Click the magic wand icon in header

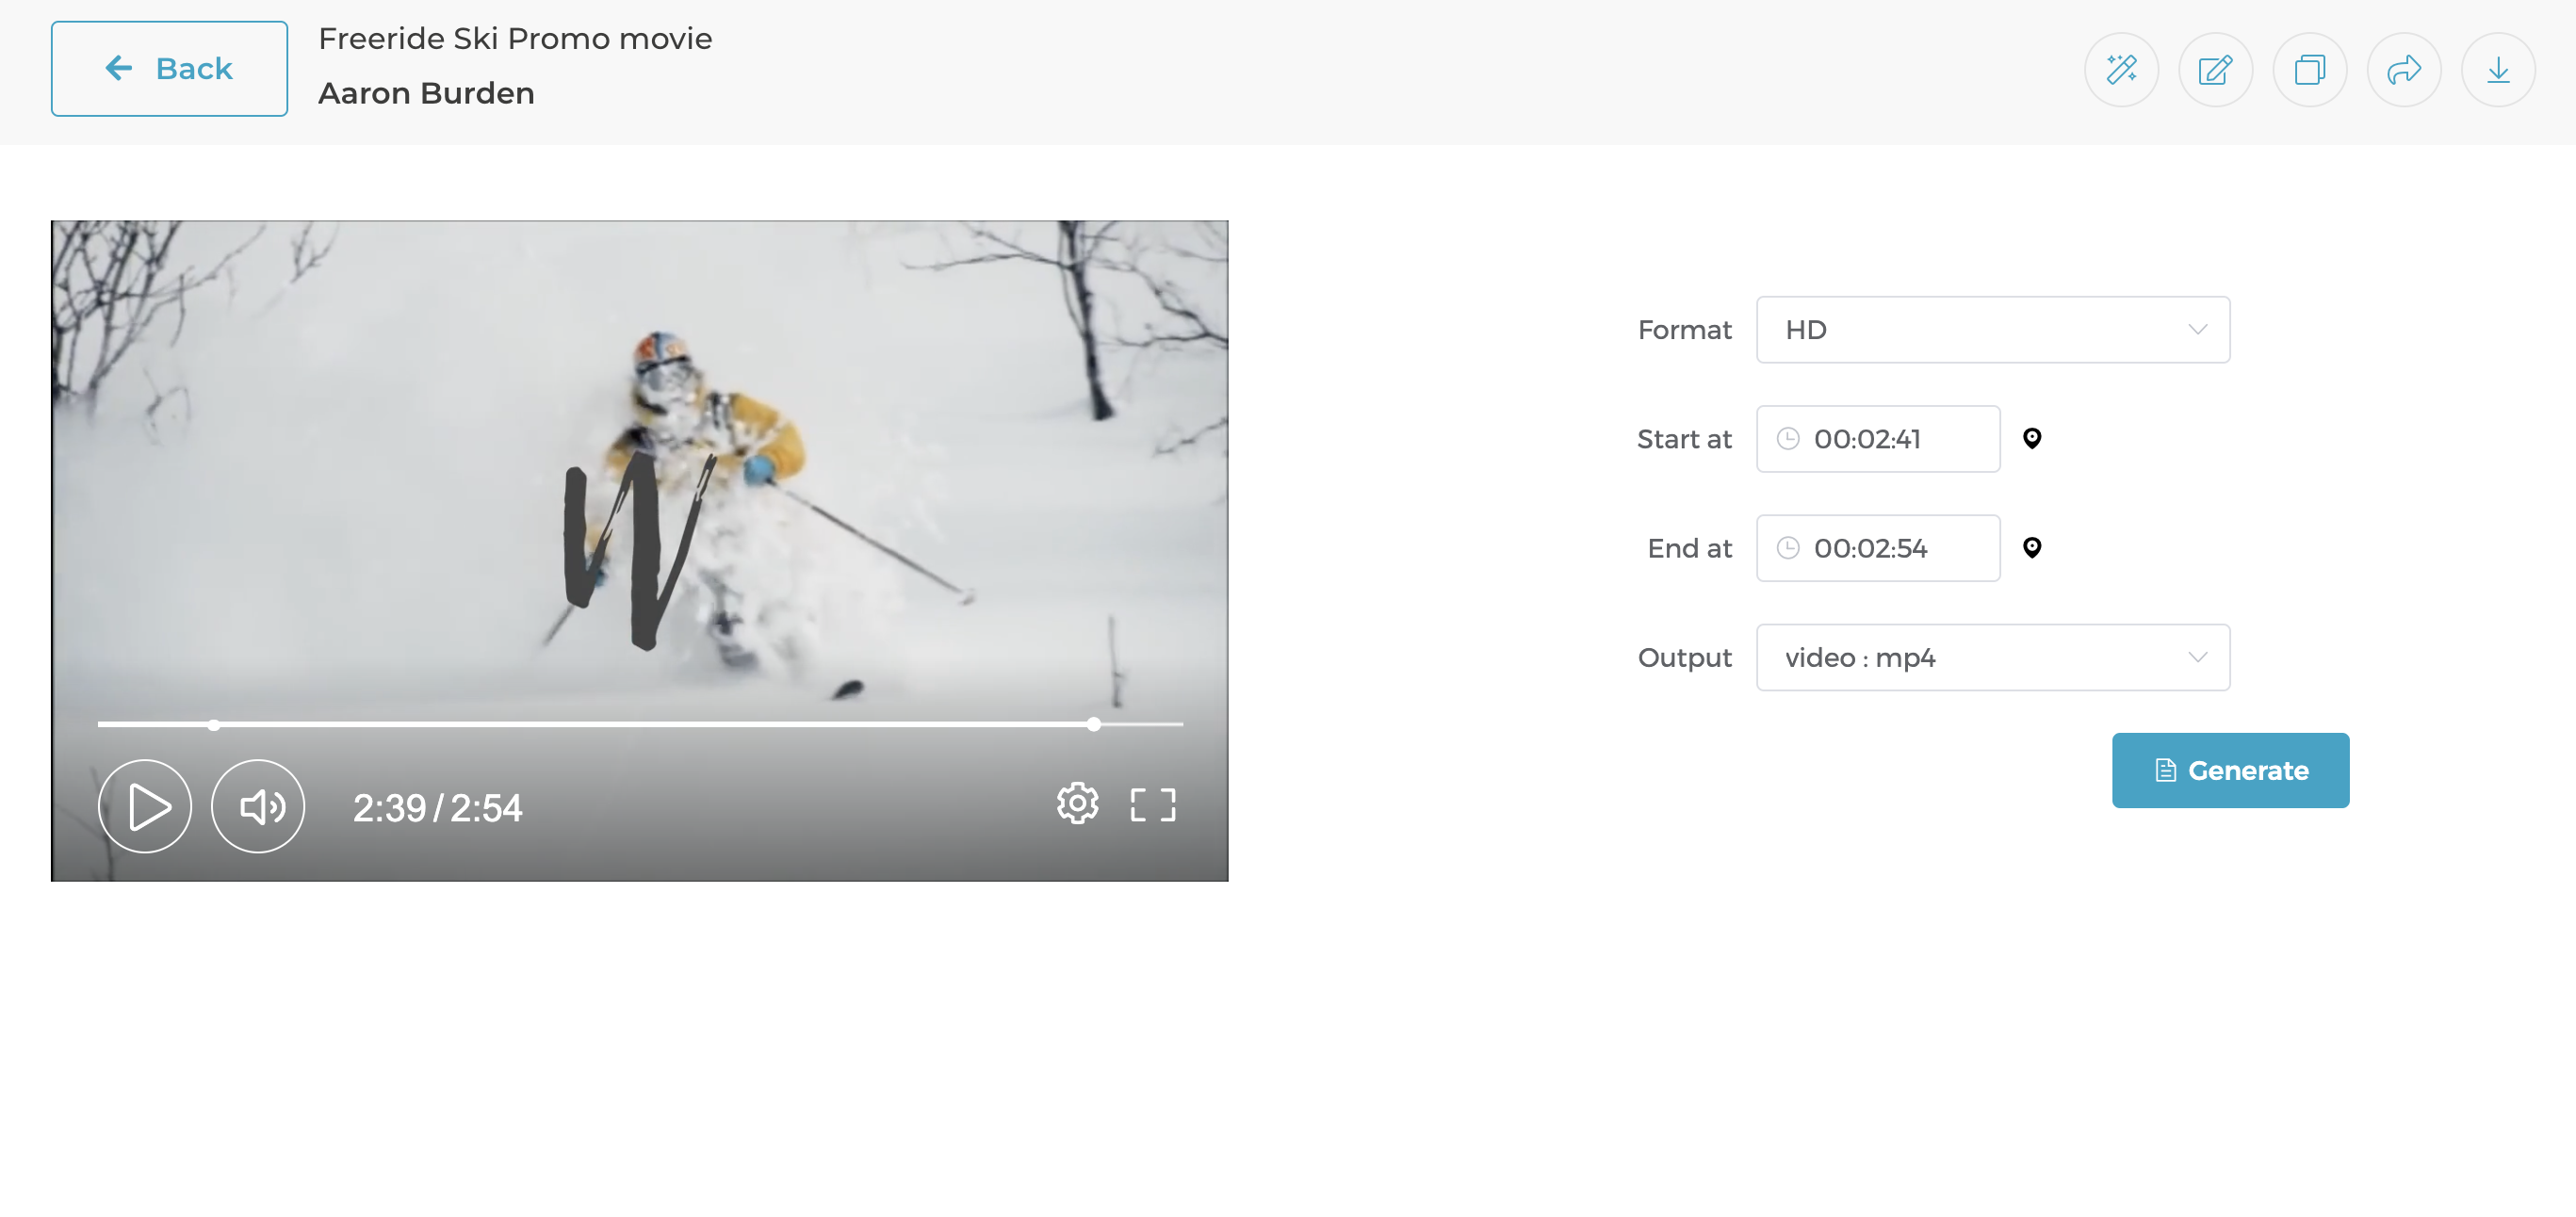tap(2121, 70)
